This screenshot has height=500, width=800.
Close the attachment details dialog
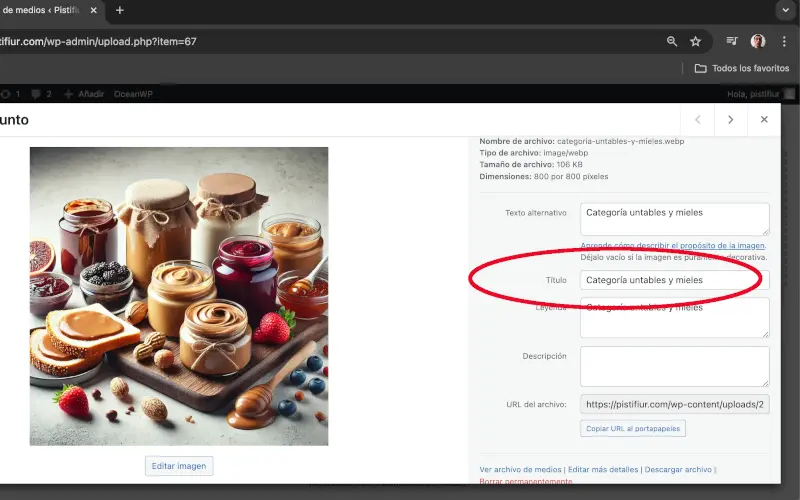click(x=764, y=120)
